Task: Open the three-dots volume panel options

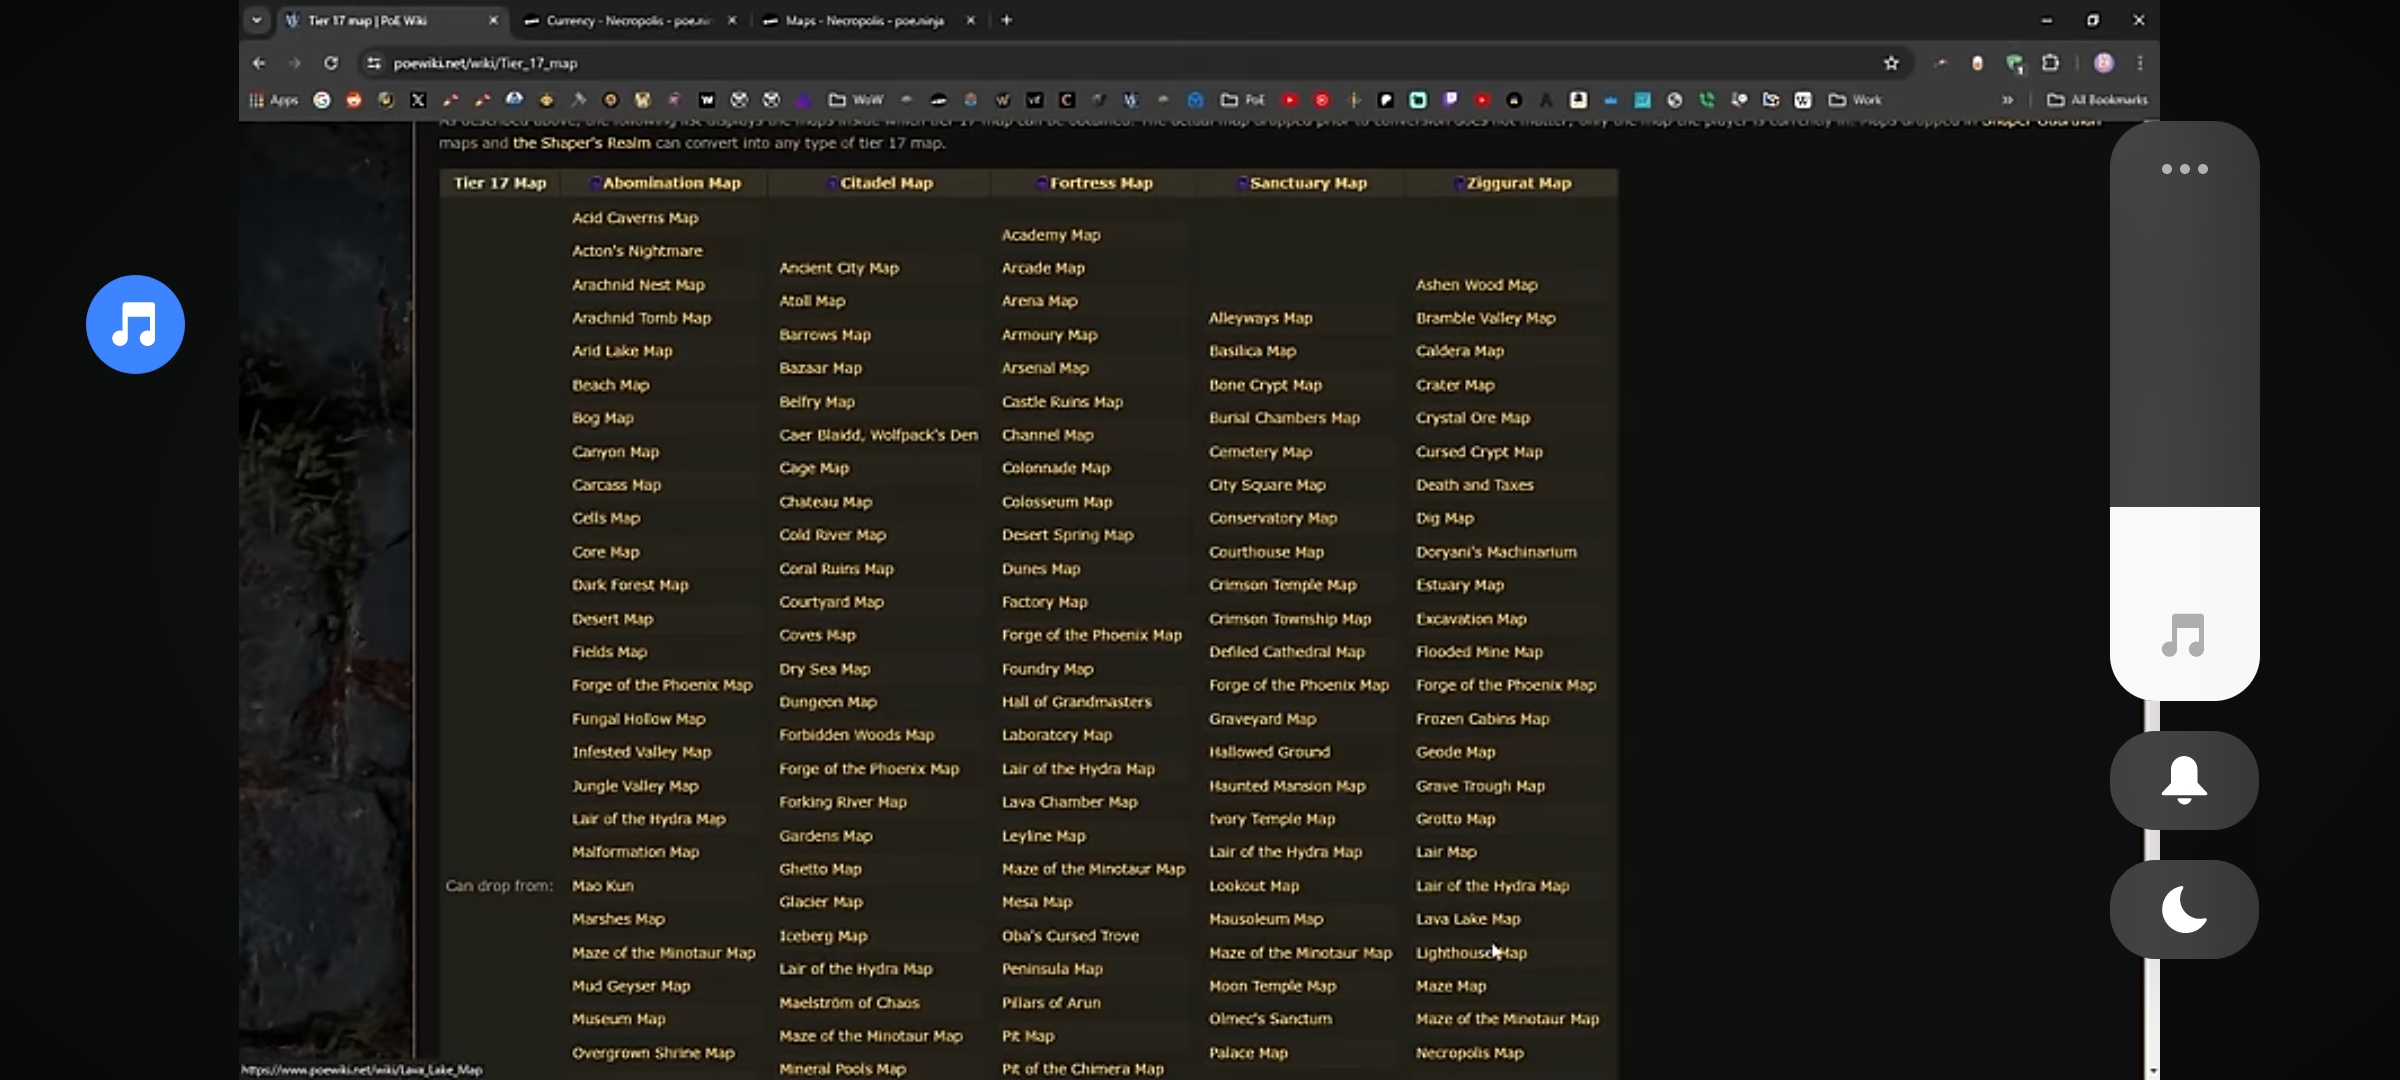Action: pos(2184,169)
